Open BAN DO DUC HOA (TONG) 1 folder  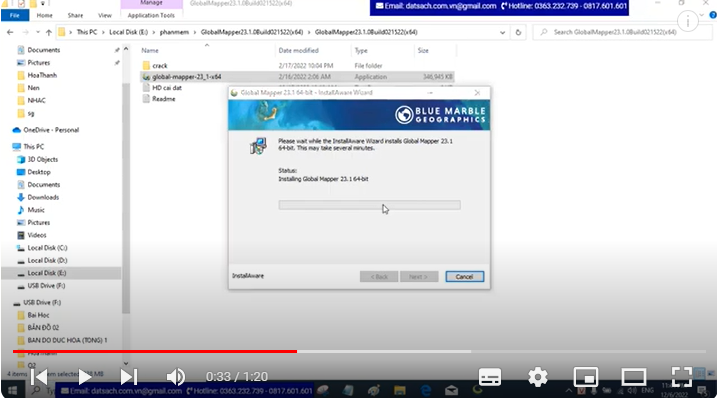point(67,340)
